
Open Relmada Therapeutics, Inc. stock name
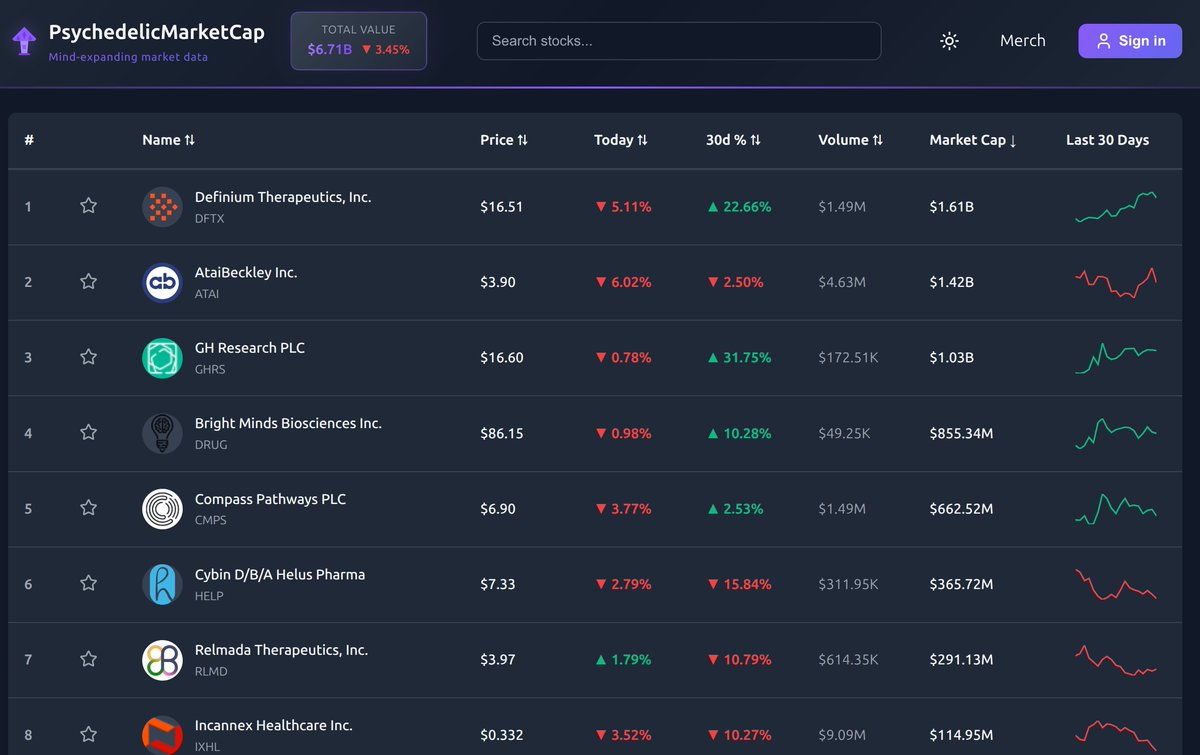(281, 650)
